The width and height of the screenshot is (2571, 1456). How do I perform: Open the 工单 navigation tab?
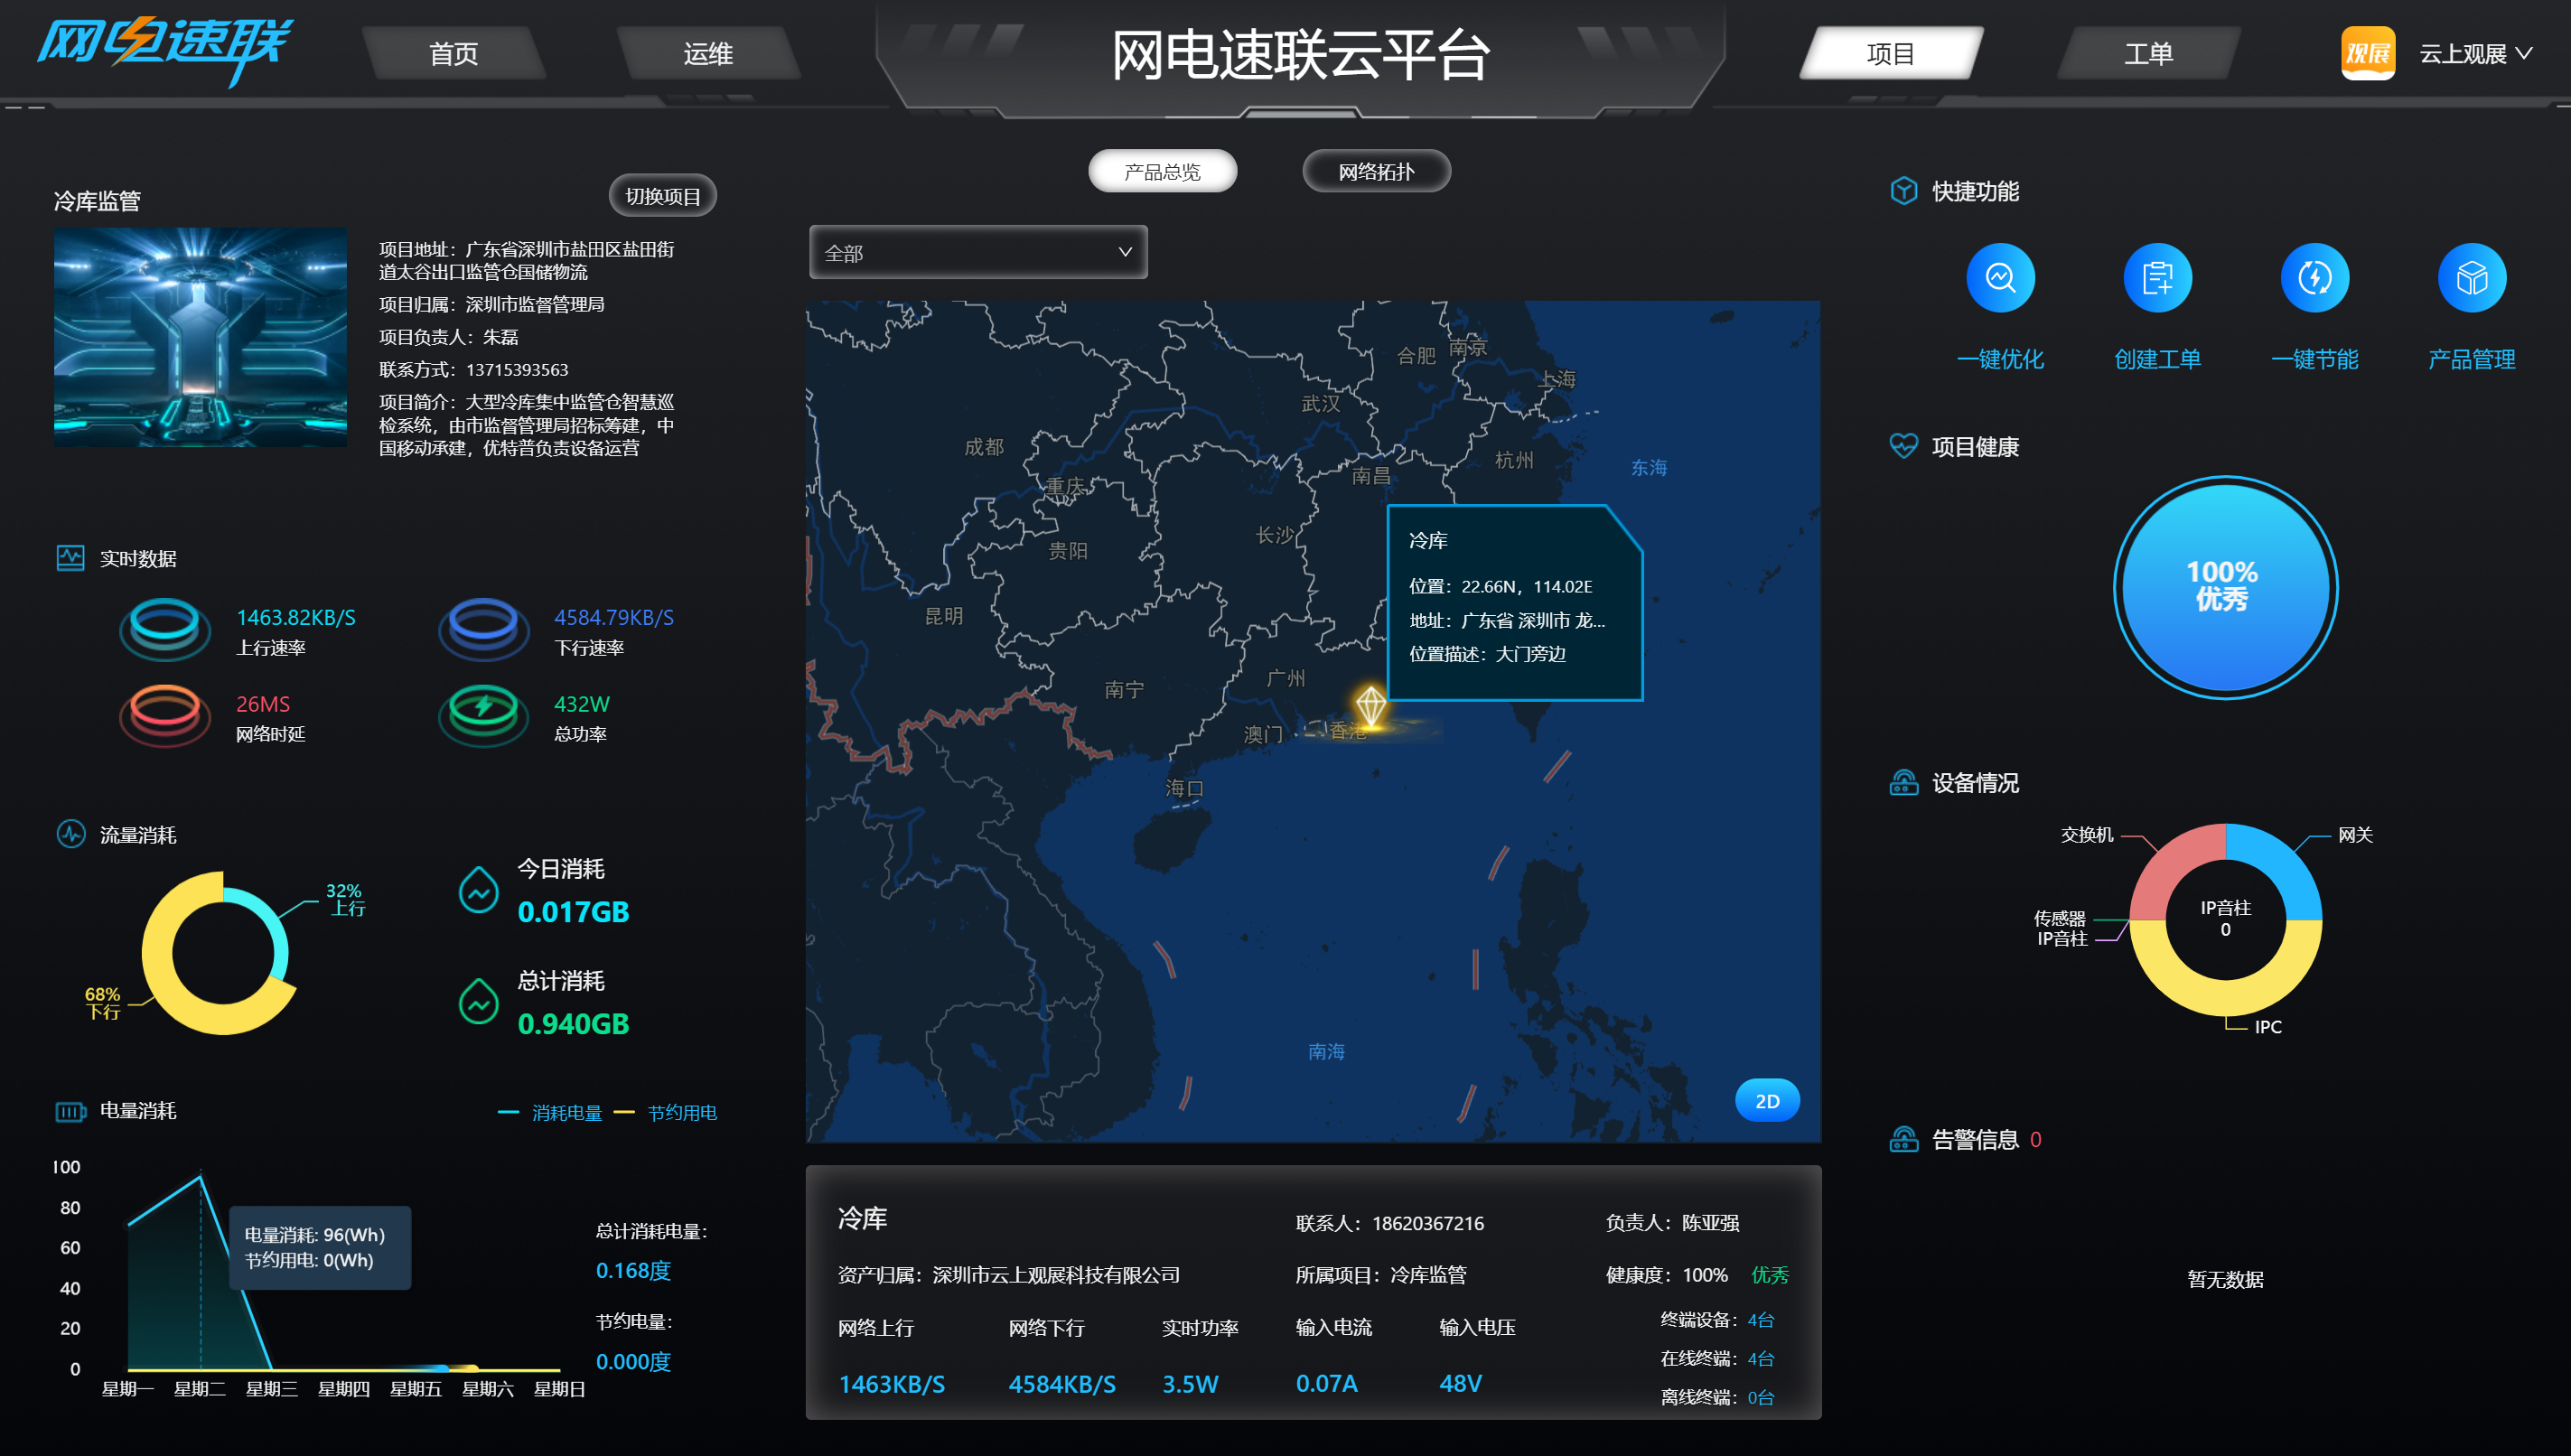click(x=2148, y=54)
